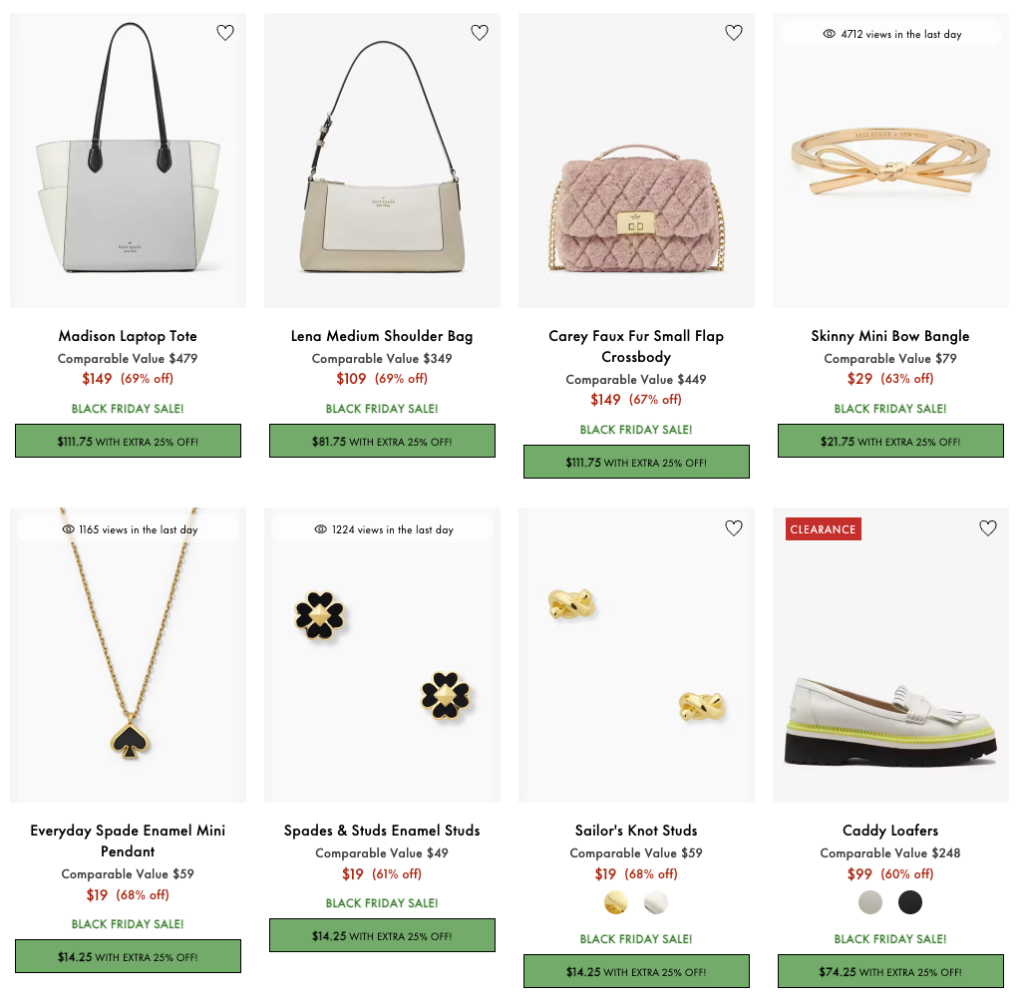Select gold color swatch for Sailor's Knot Studs
Viewport: 1024px width, 1005px height.
[x=616, y=903]
